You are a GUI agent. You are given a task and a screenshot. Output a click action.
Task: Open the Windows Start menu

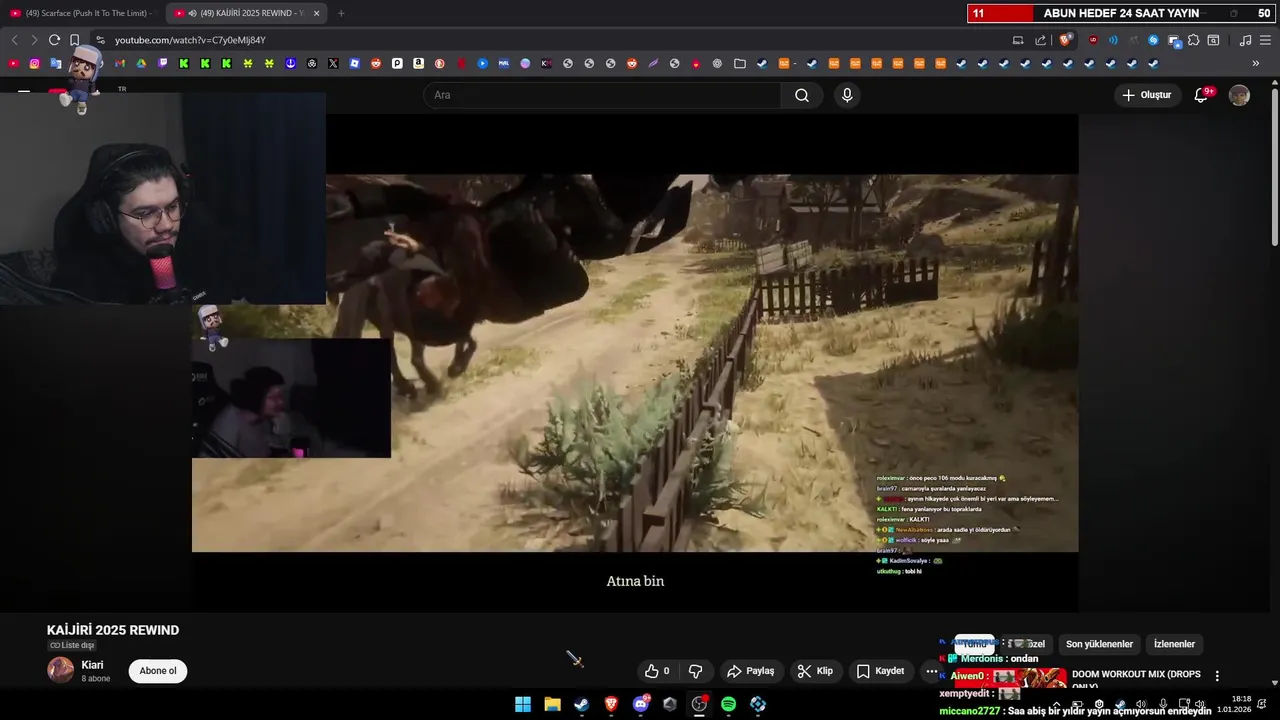pyautogui.click(x=523, y=704)
